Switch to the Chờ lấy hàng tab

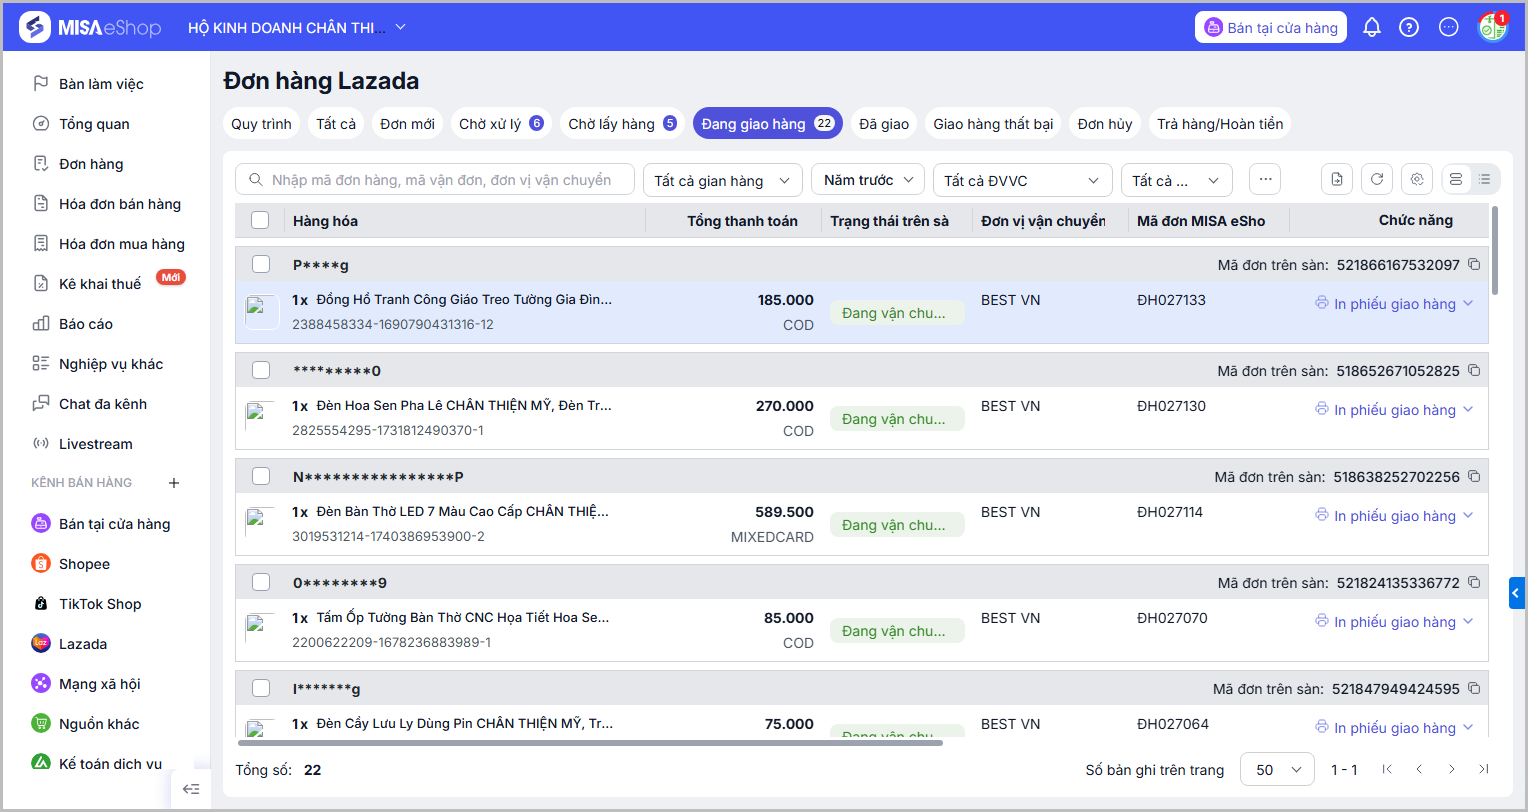click(621, 124)
